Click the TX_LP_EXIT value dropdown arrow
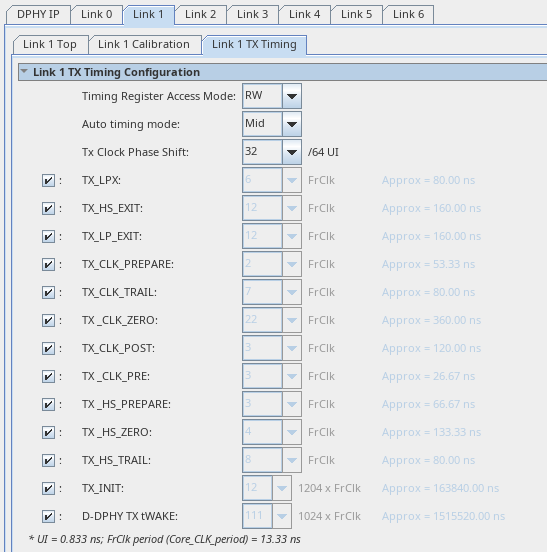547x552 pixels. (x=291, y=236)
